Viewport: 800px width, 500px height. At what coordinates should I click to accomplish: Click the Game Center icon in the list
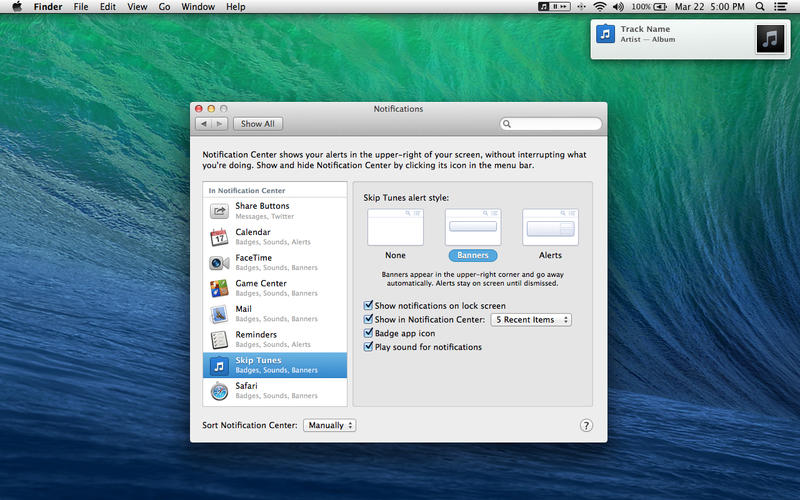[219, 288]
